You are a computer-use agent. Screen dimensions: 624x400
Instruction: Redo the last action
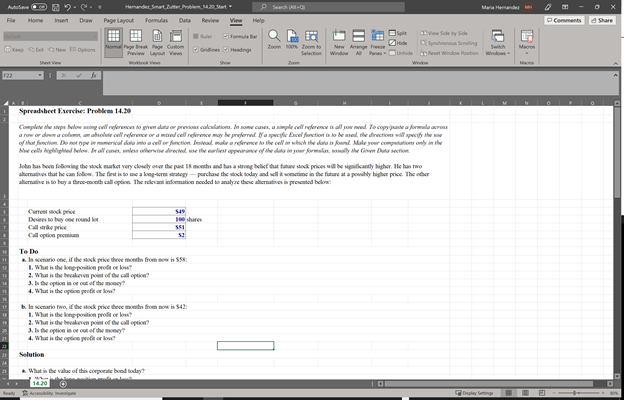click(86, 7)
